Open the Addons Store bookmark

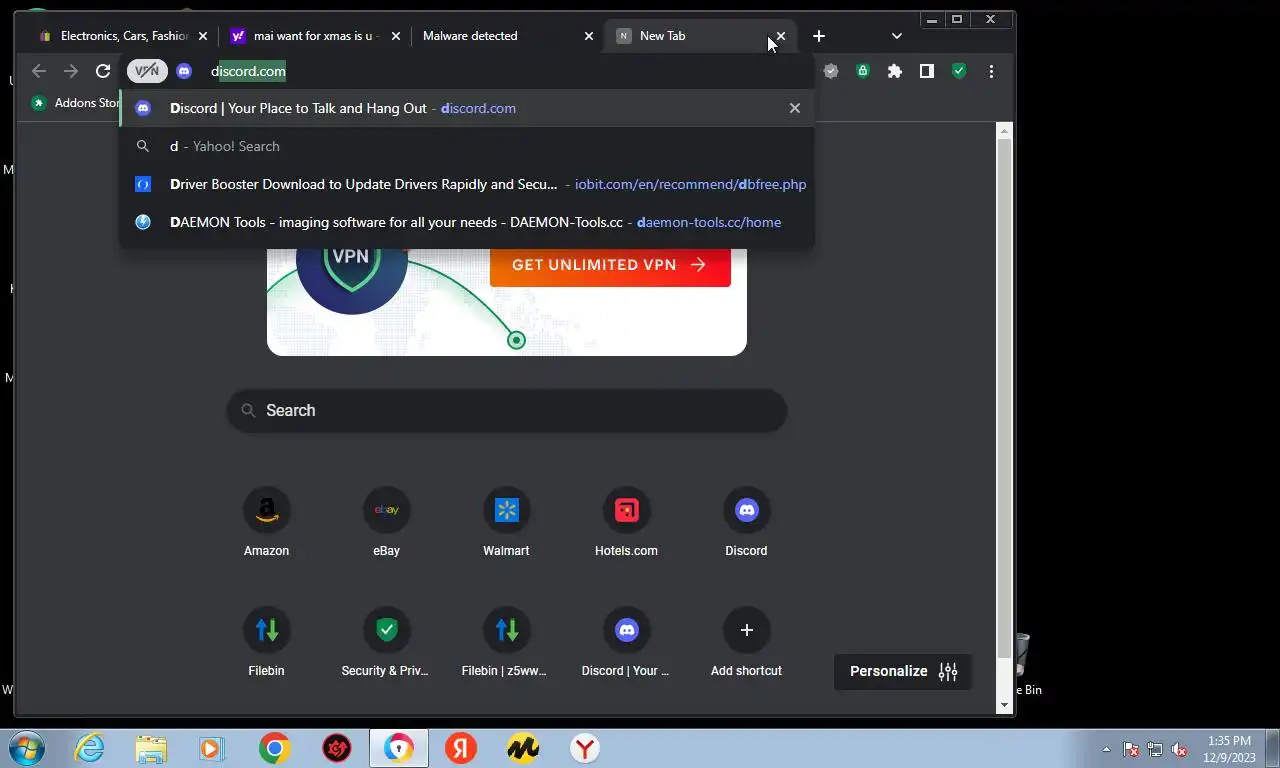click(77, 103)
